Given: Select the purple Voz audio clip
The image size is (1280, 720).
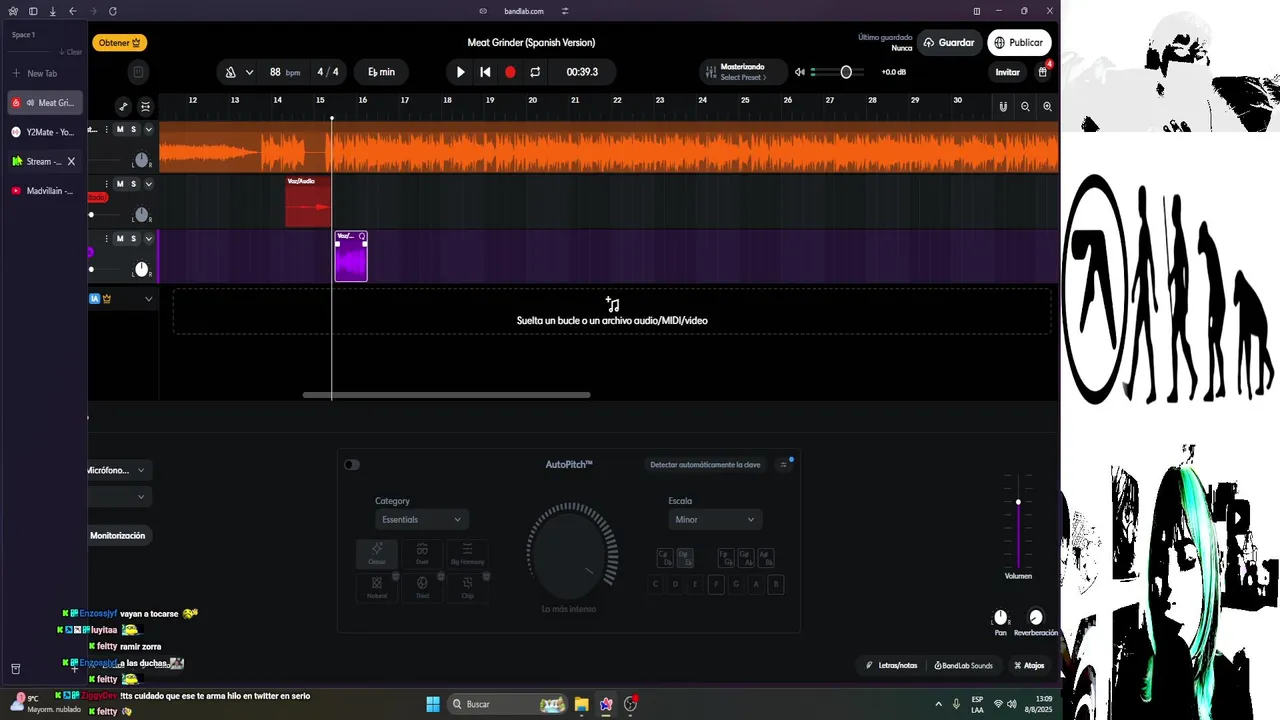Looking at the screenshot, I should pyautogui.click(x=351, y=257).
